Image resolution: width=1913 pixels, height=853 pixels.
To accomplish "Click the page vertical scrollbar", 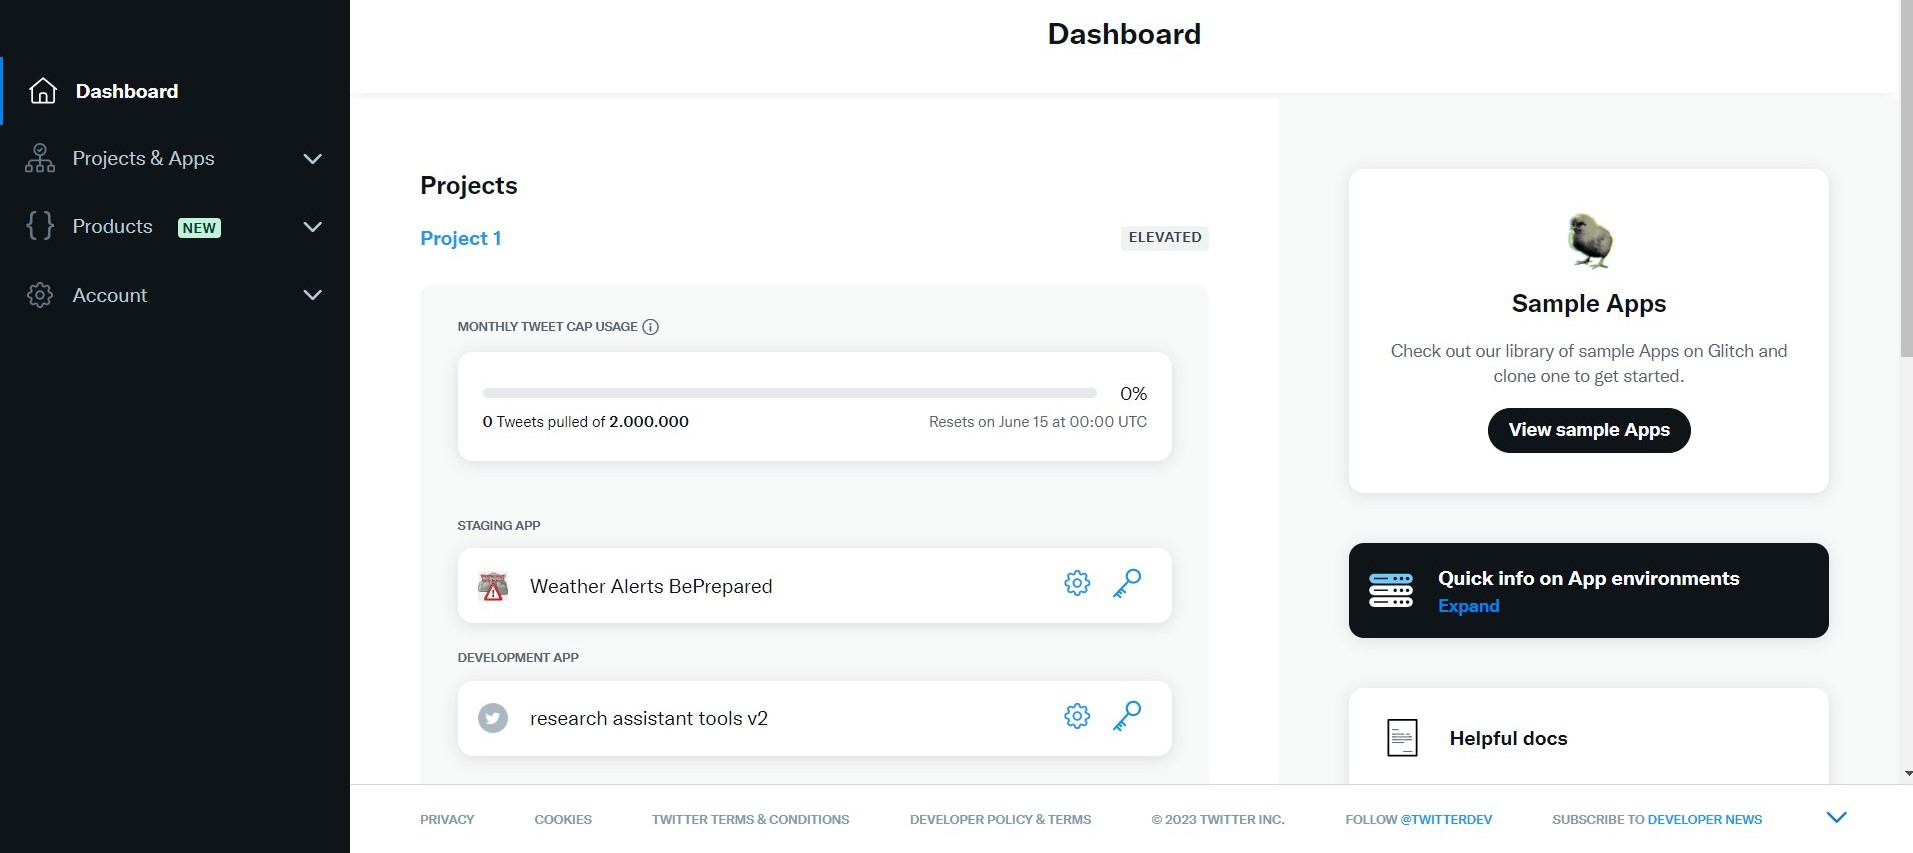I will [1906, 180].
